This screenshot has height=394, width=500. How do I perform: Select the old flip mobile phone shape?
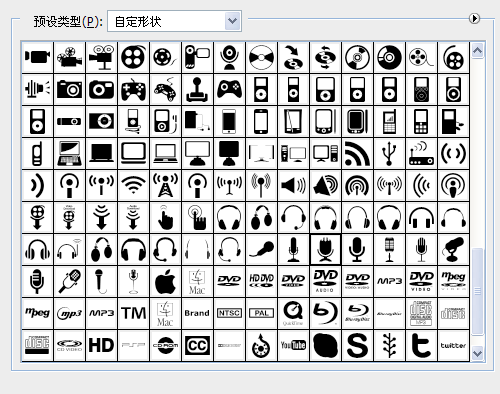37,153
